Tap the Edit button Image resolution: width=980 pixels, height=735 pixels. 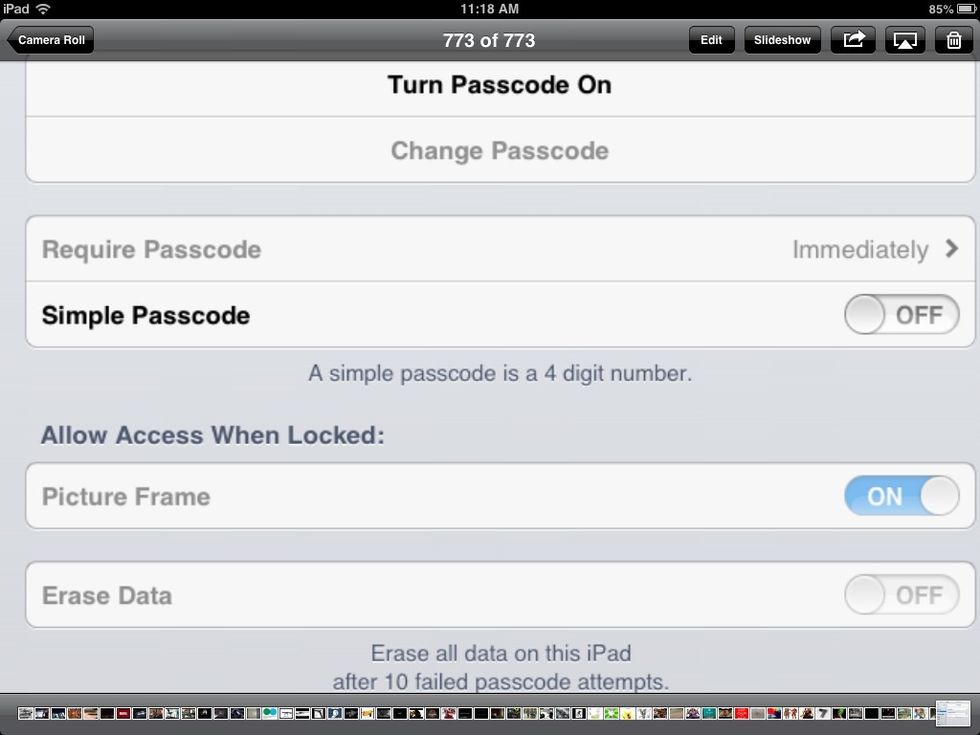coord(711,40)
